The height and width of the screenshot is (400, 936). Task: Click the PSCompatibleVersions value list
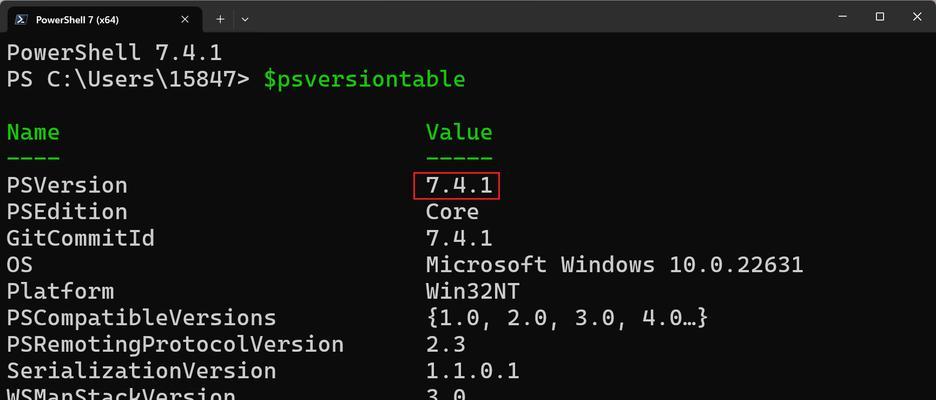point(567,318)
